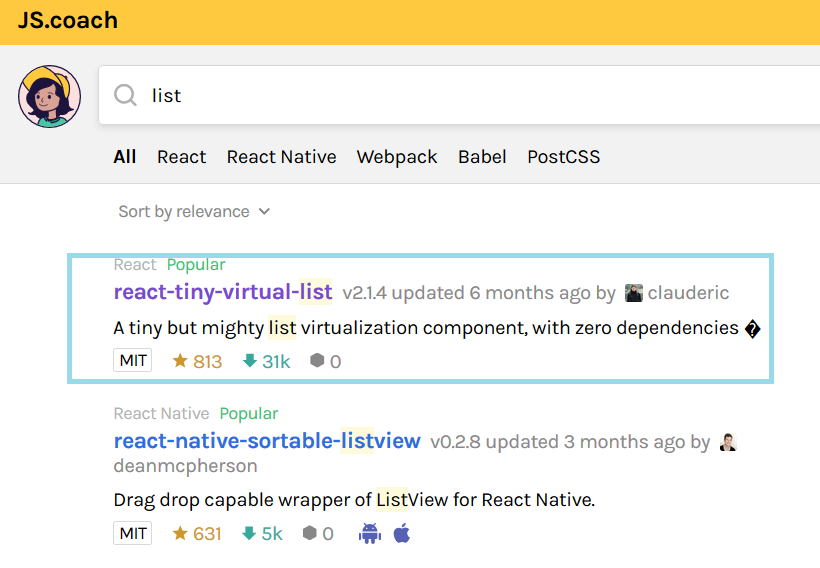820x568 pixels.
Task: Switch to the PostCSS tab
Action: coord(563,157)
